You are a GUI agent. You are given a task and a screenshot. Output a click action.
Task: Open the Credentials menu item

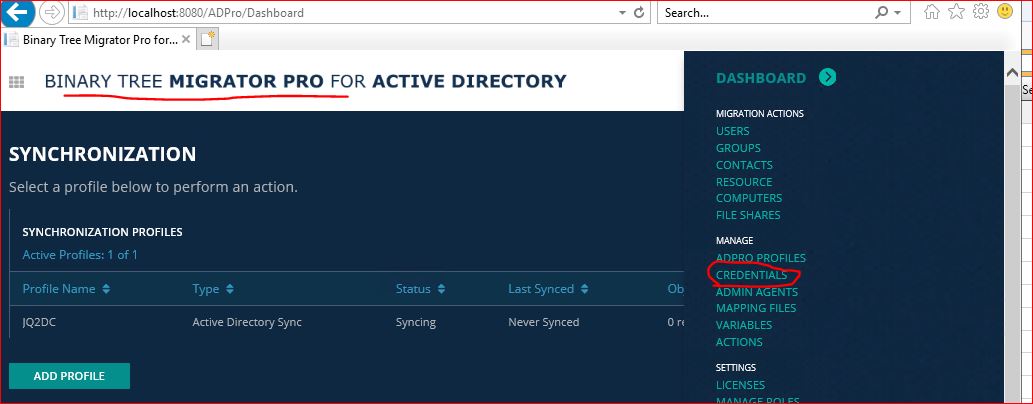coord(751,275)
